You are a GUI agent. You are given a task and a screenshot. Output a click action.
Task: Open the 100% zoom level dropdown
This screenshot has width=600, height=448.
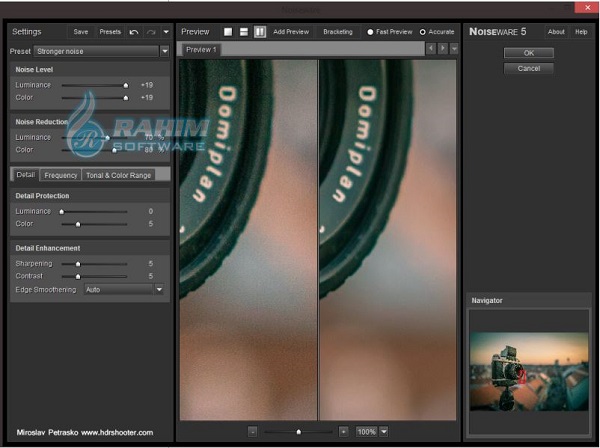click(384, 432)
